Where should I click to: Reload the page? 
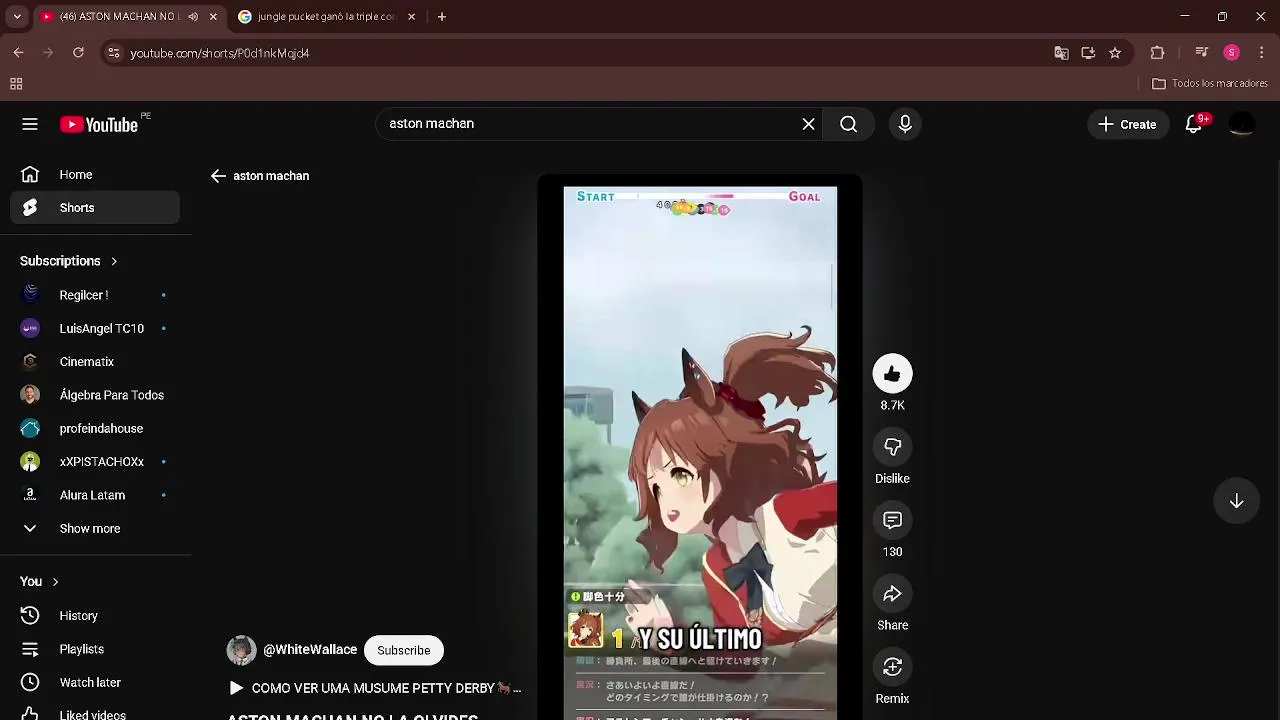[78, 53]
